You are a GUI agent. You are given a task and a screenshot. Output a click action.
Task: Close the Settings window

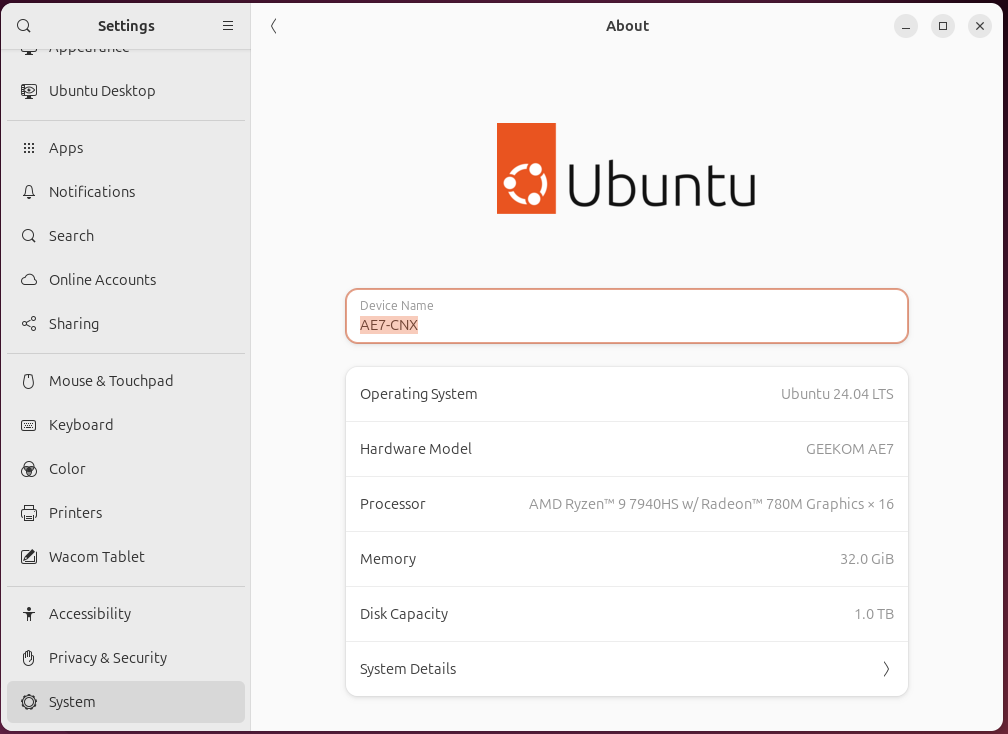pyautogui.click(x=980, y=26)
